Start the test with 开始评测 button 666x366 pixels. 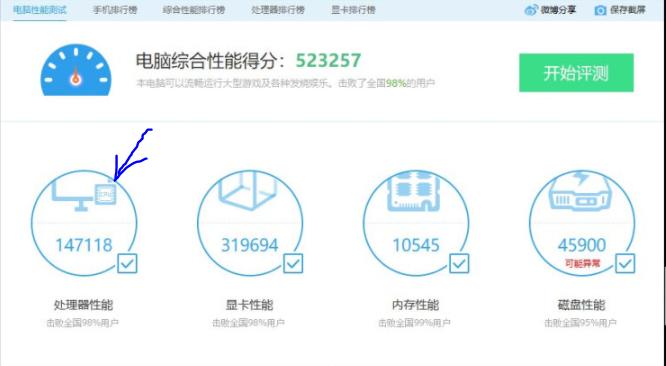576,73
